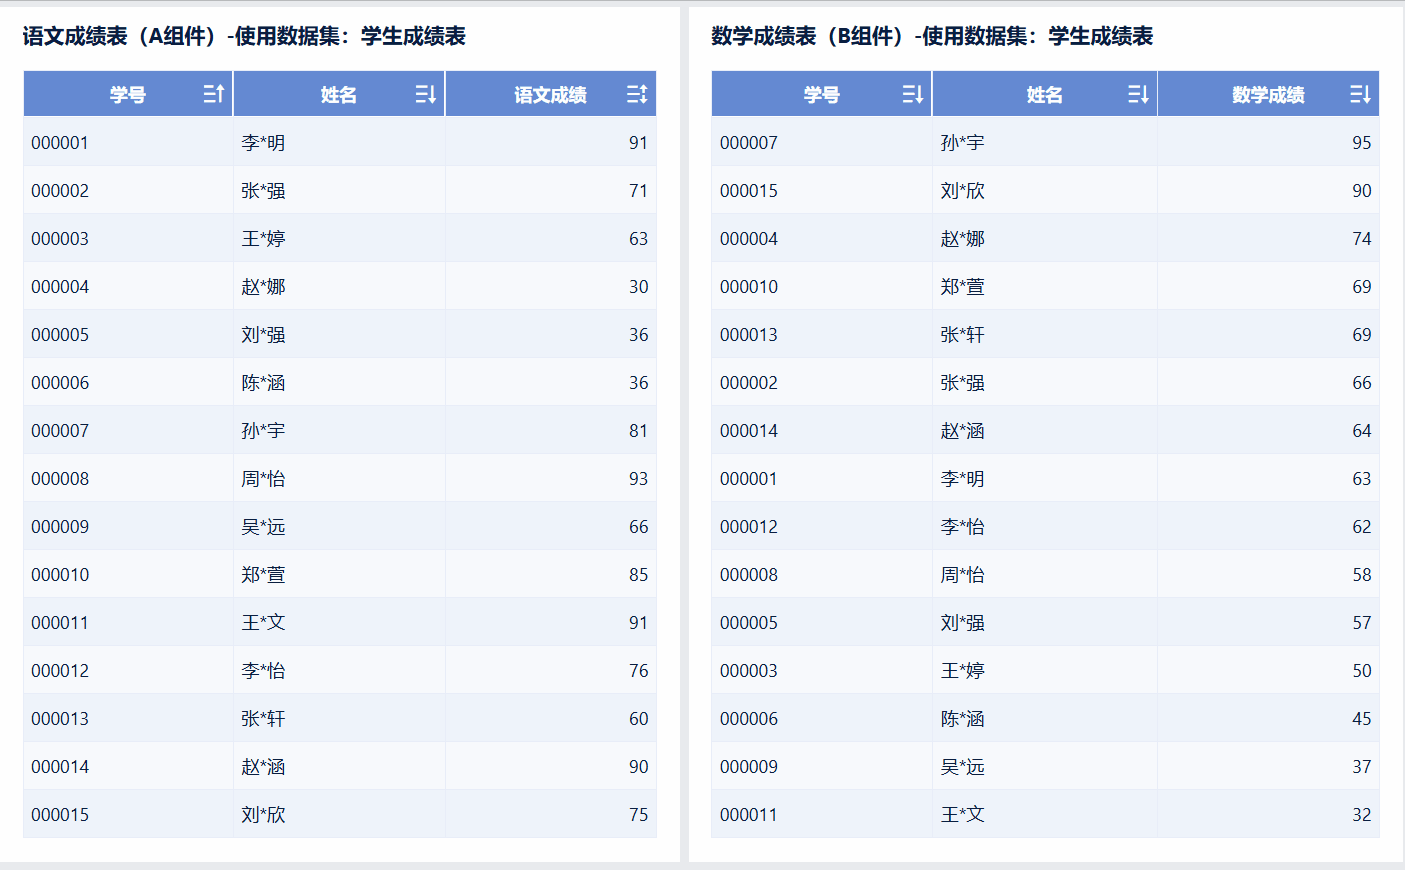Click name 陈*涵 in 语文成绩表
Image resolution: width=1405 pixels, height=870 pixels.
263,383
